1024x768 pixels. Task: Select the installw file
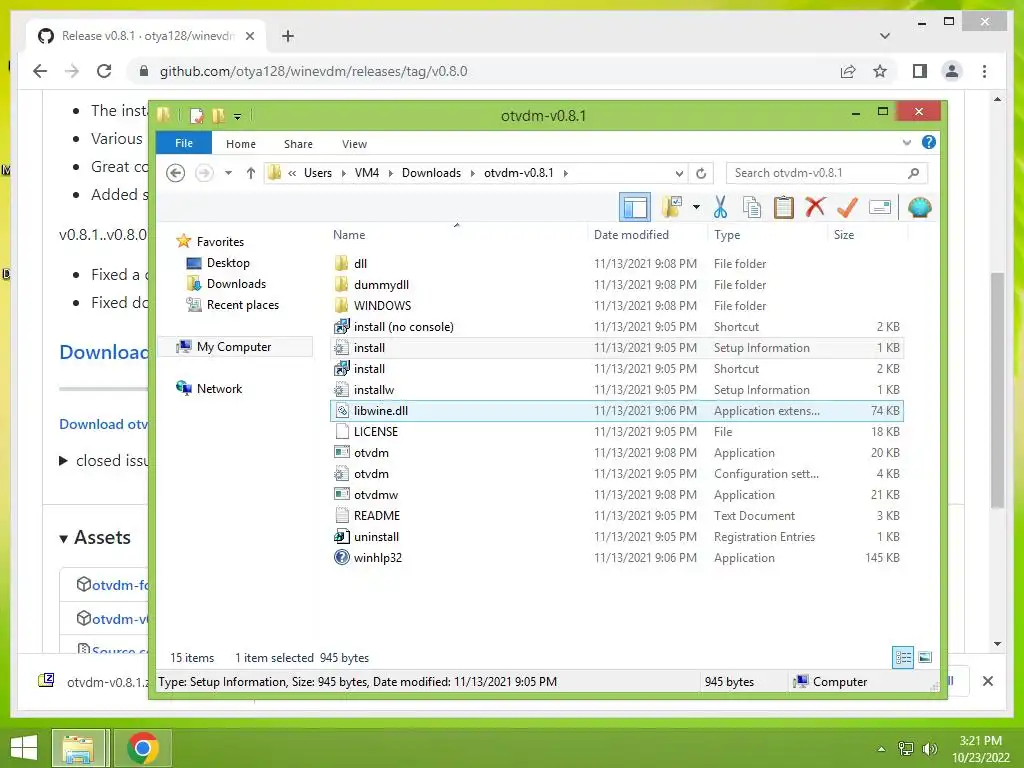pyautogui.click(x=617, y=390)
